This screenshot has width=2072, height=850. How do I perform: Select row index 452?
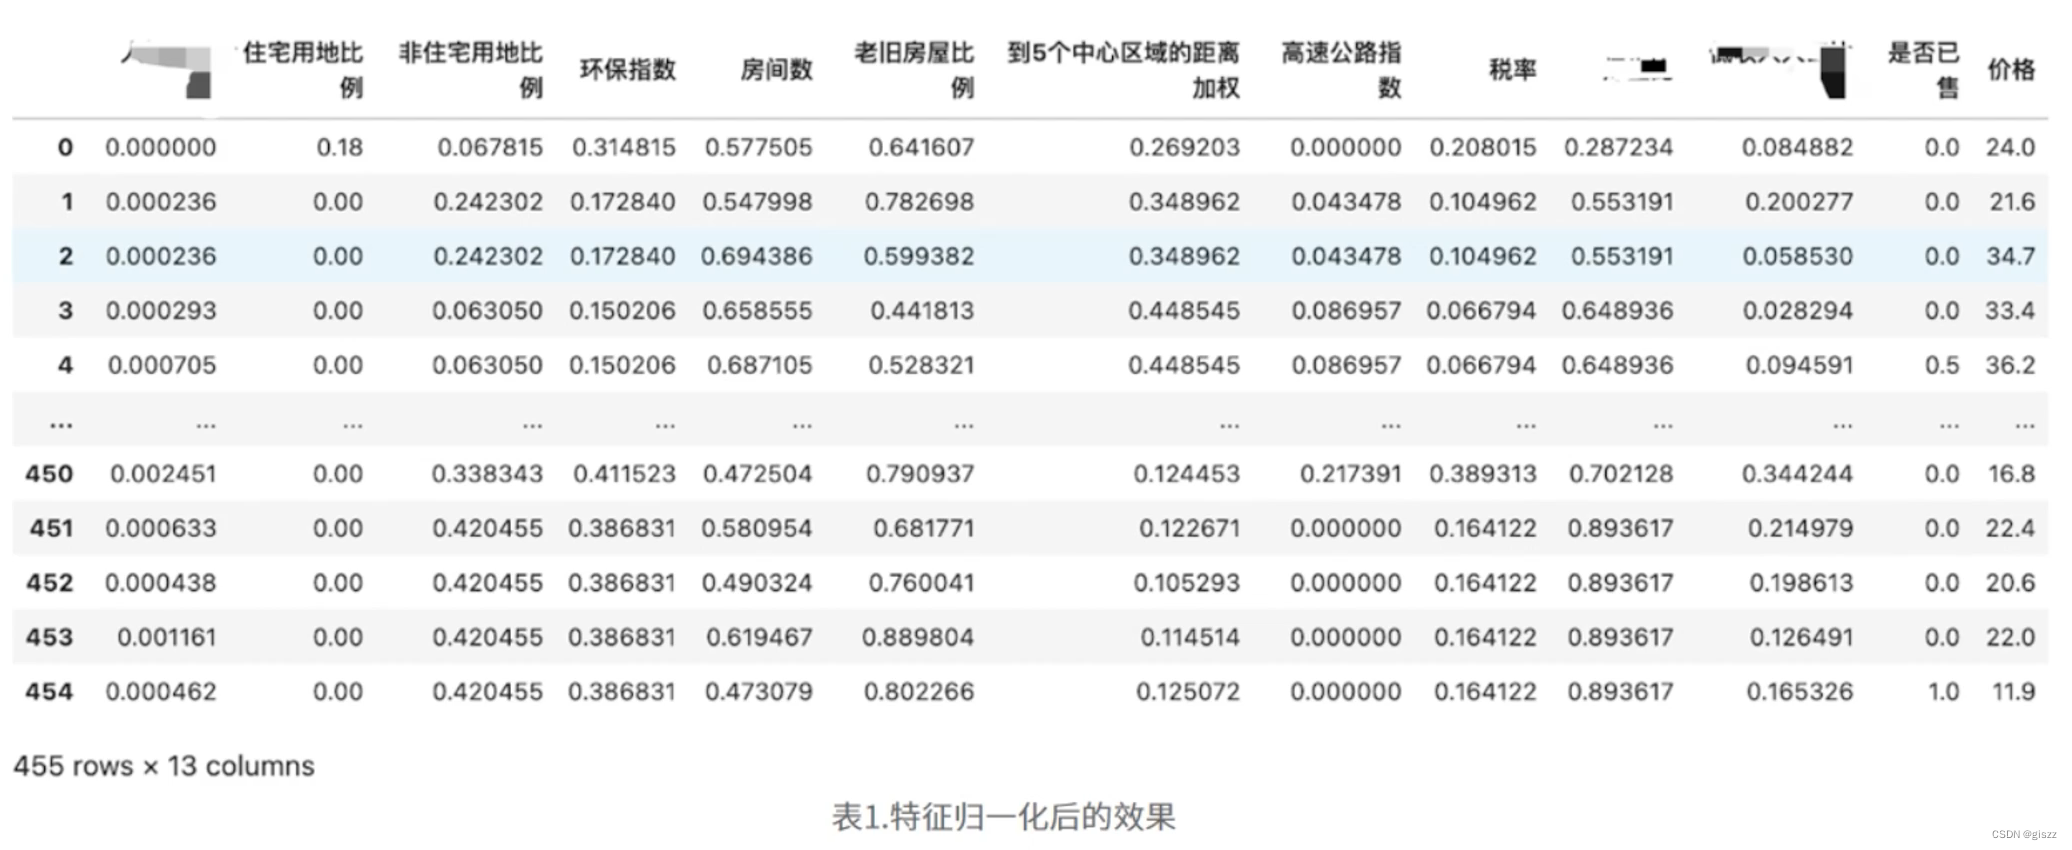point(50,583)
